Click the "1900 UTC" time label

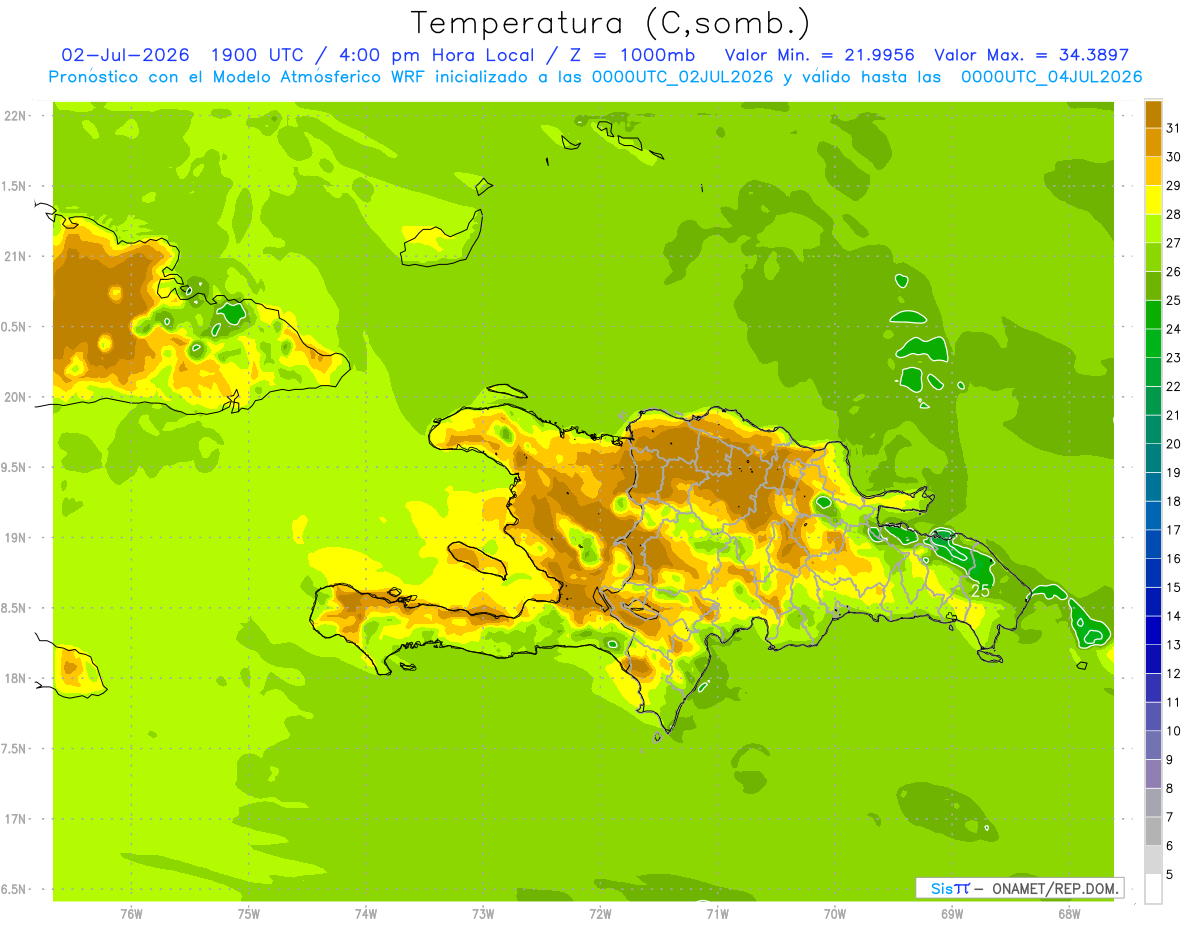coord(256,55)
